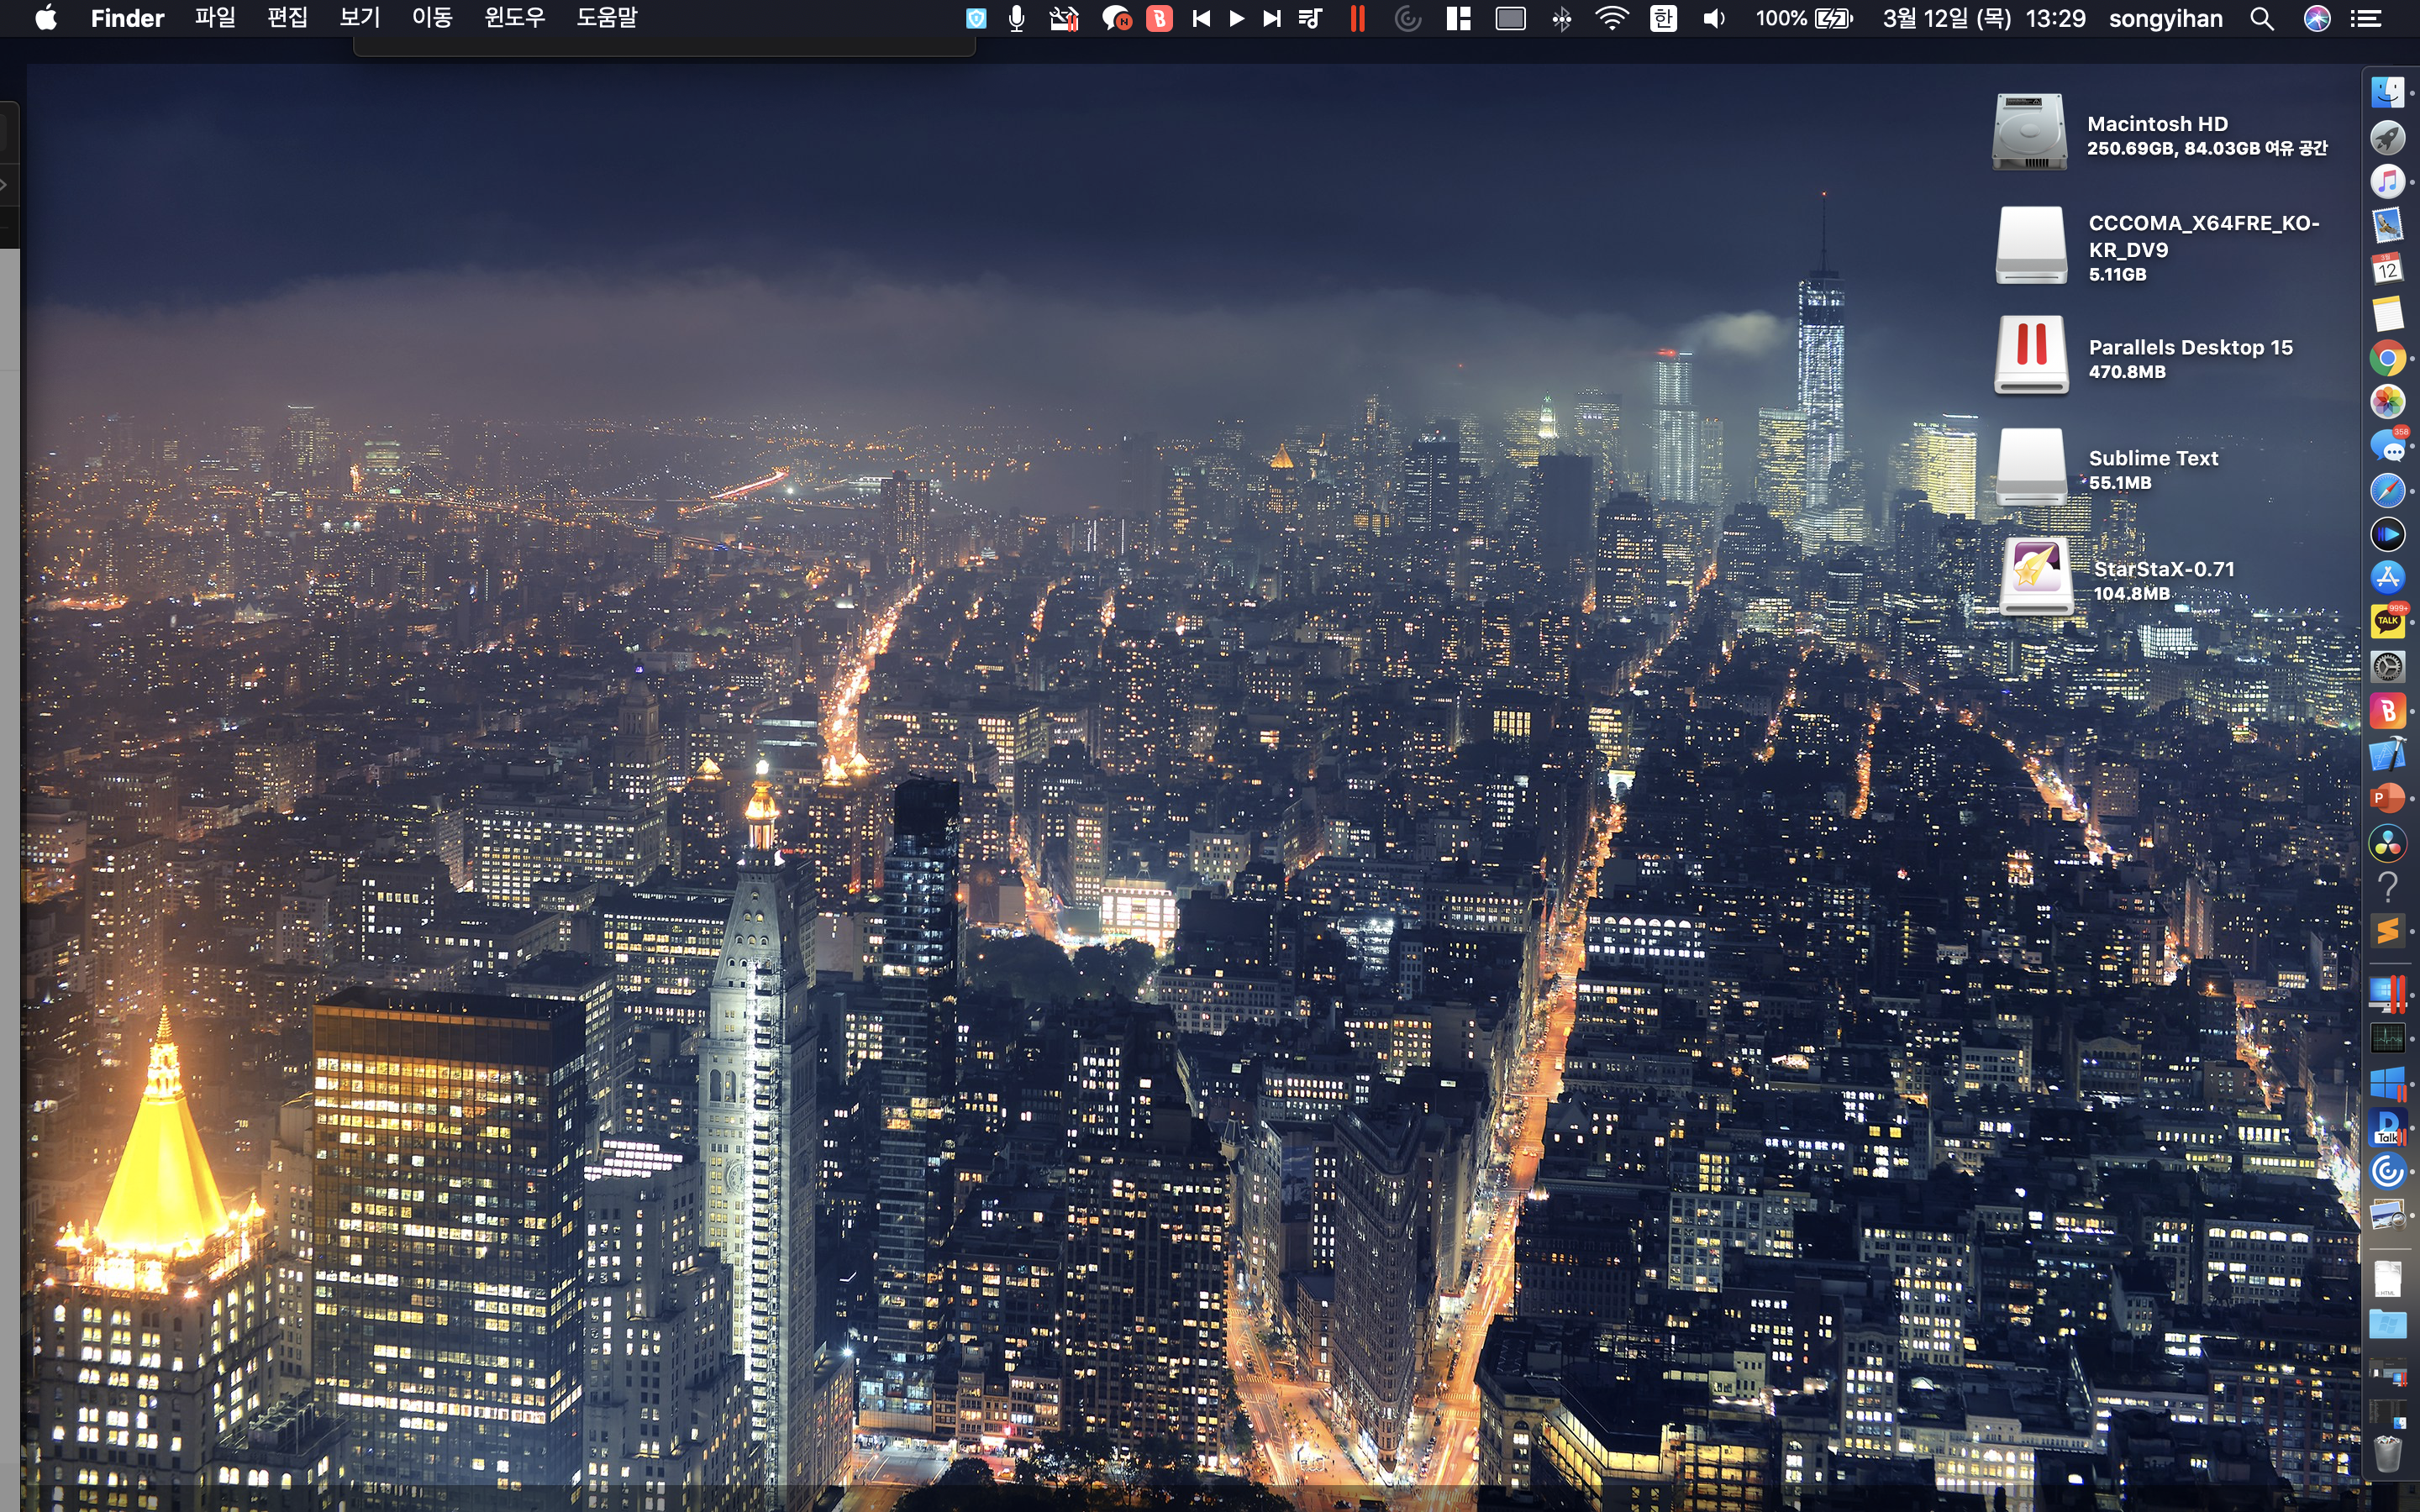Open the Trash in the Dock
The image size is (2420, 1512).
click(x=2387, y=1454)
